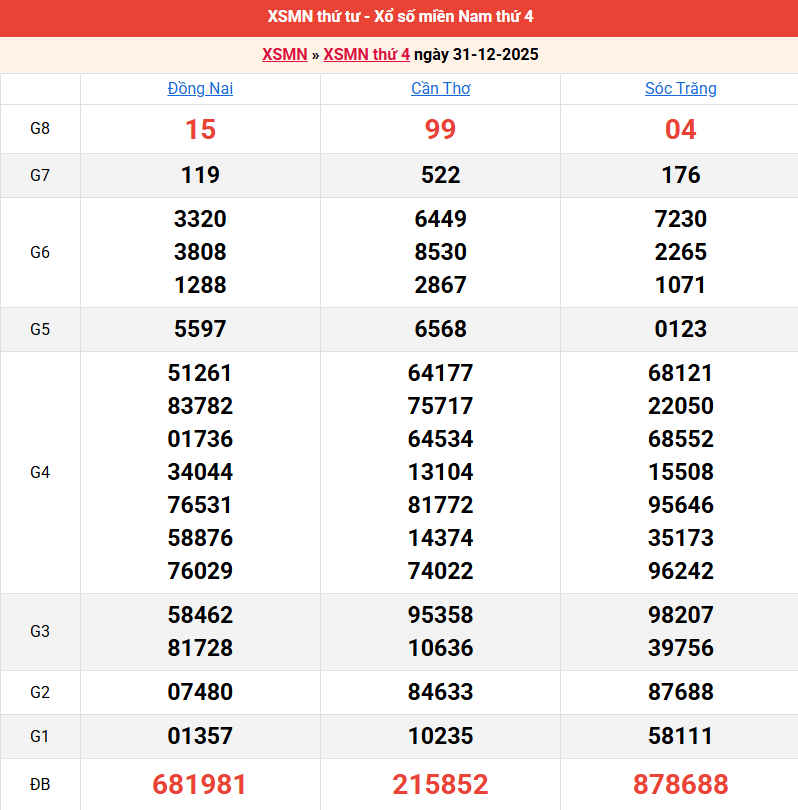Select G7 number 119 under Đồng Nai
Viewport: 798px width, 810px height.
[200, 176]
